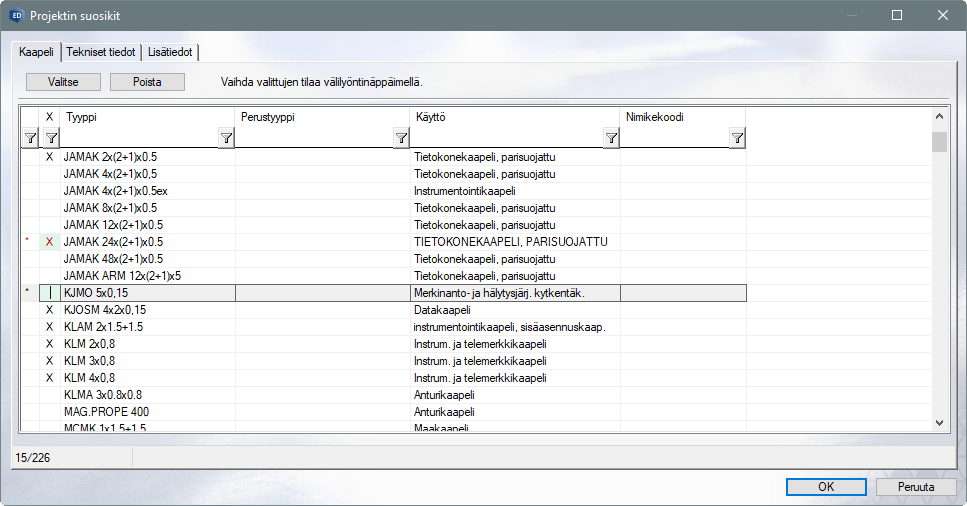Switch to the Tekniset tiedot tab
The height and width of the screenshot is (506, 967).
click(101, 52)
